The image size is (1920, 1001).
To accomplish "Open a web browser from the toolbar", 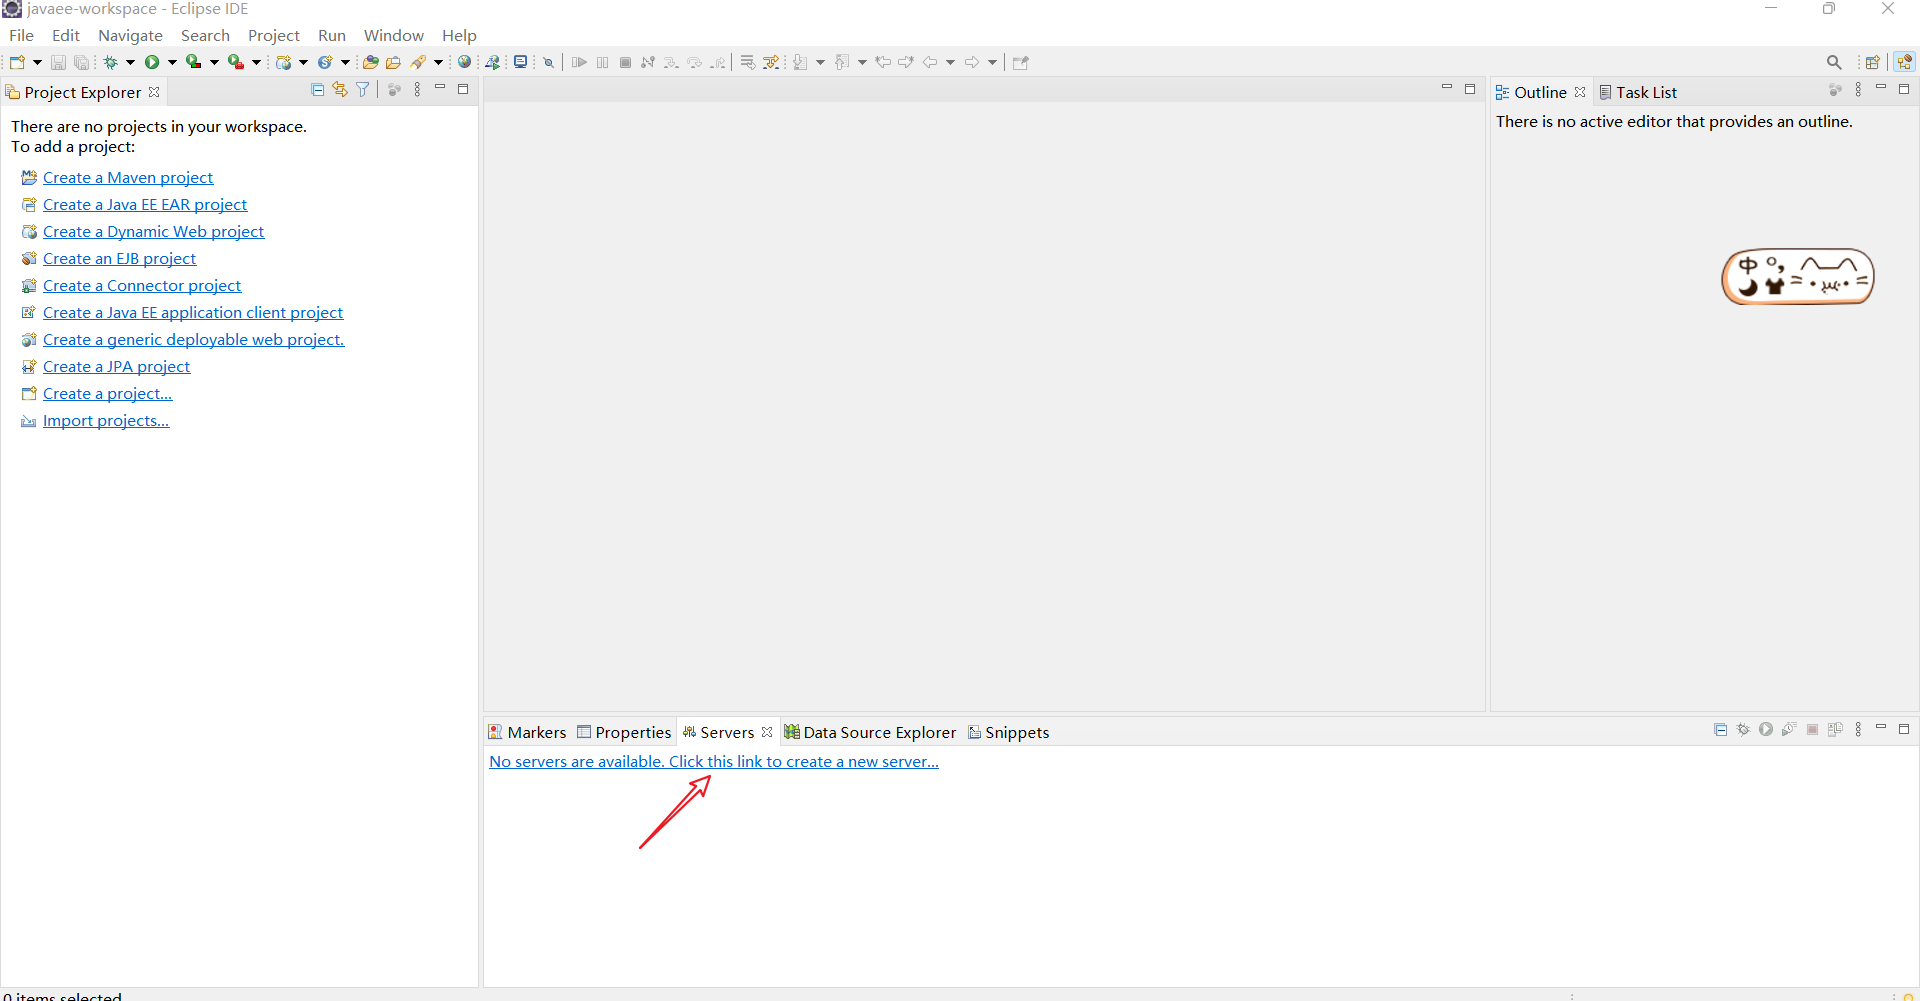I will coord(464,61).
